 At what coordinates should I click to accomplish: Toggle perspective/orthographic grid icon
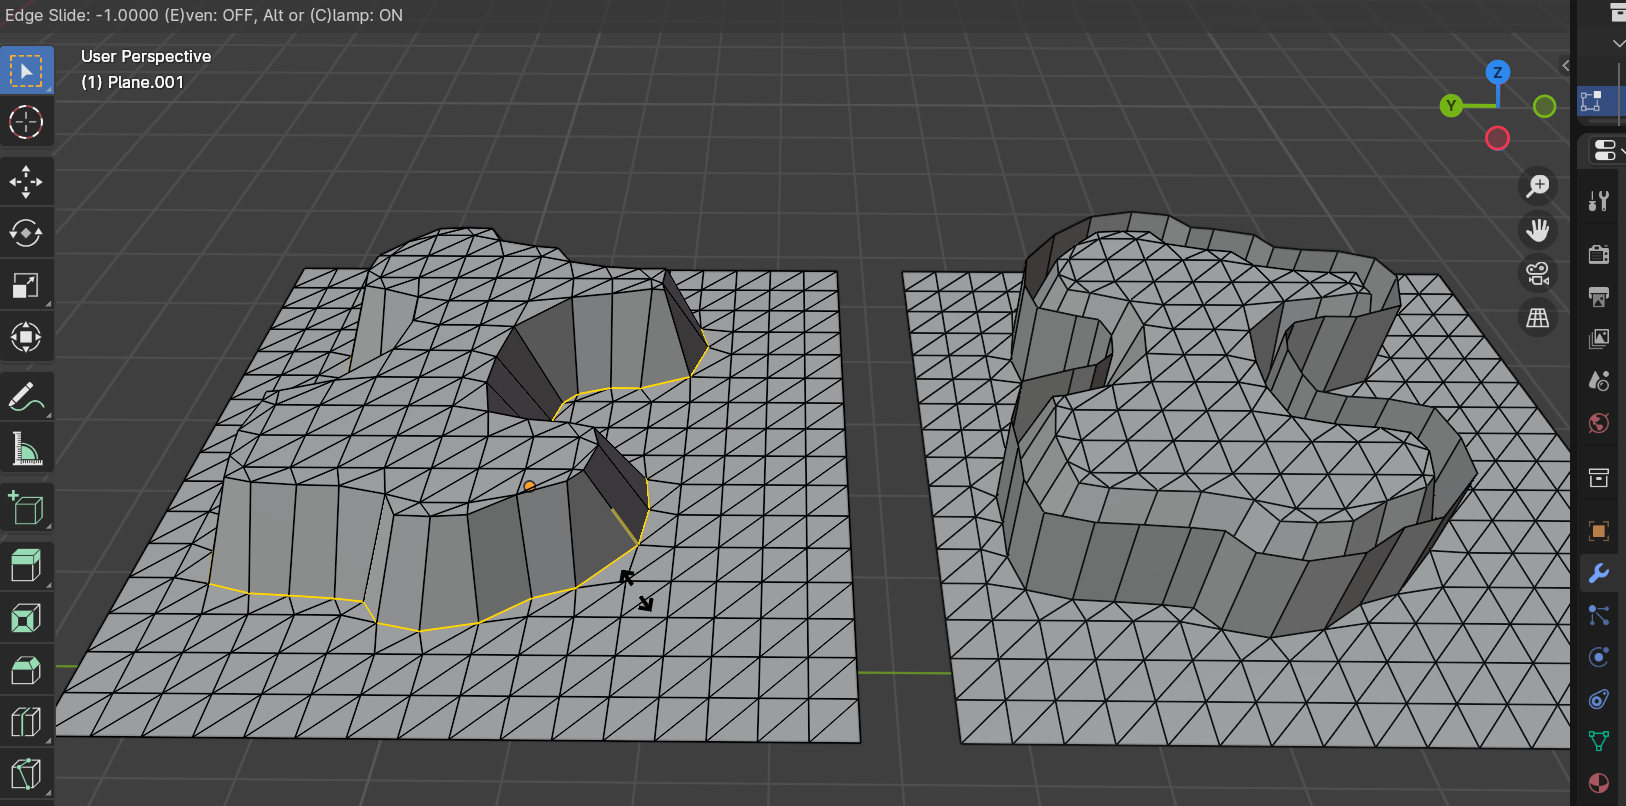[1538, 318]
